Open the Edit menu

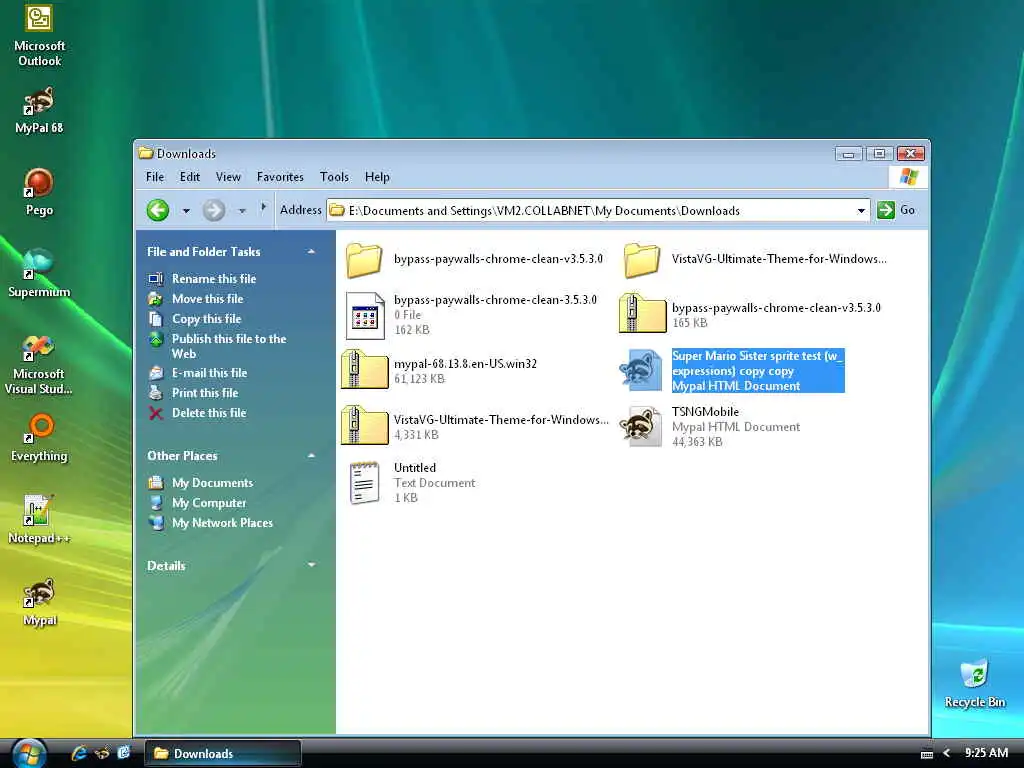[190, 177]
